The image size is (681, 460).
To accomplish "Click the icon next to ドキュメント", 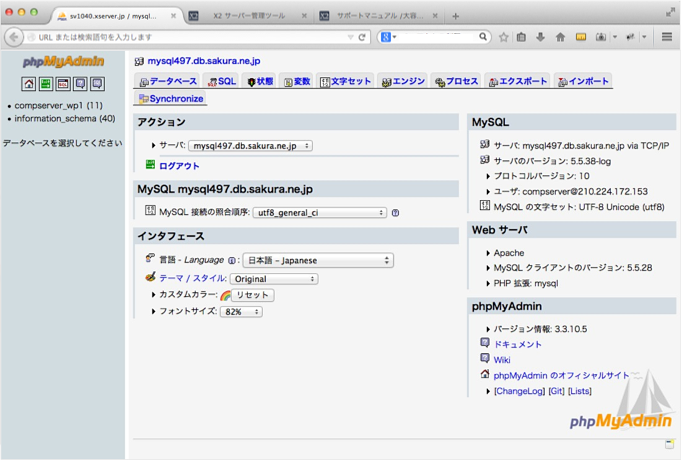I will point(485,343).
